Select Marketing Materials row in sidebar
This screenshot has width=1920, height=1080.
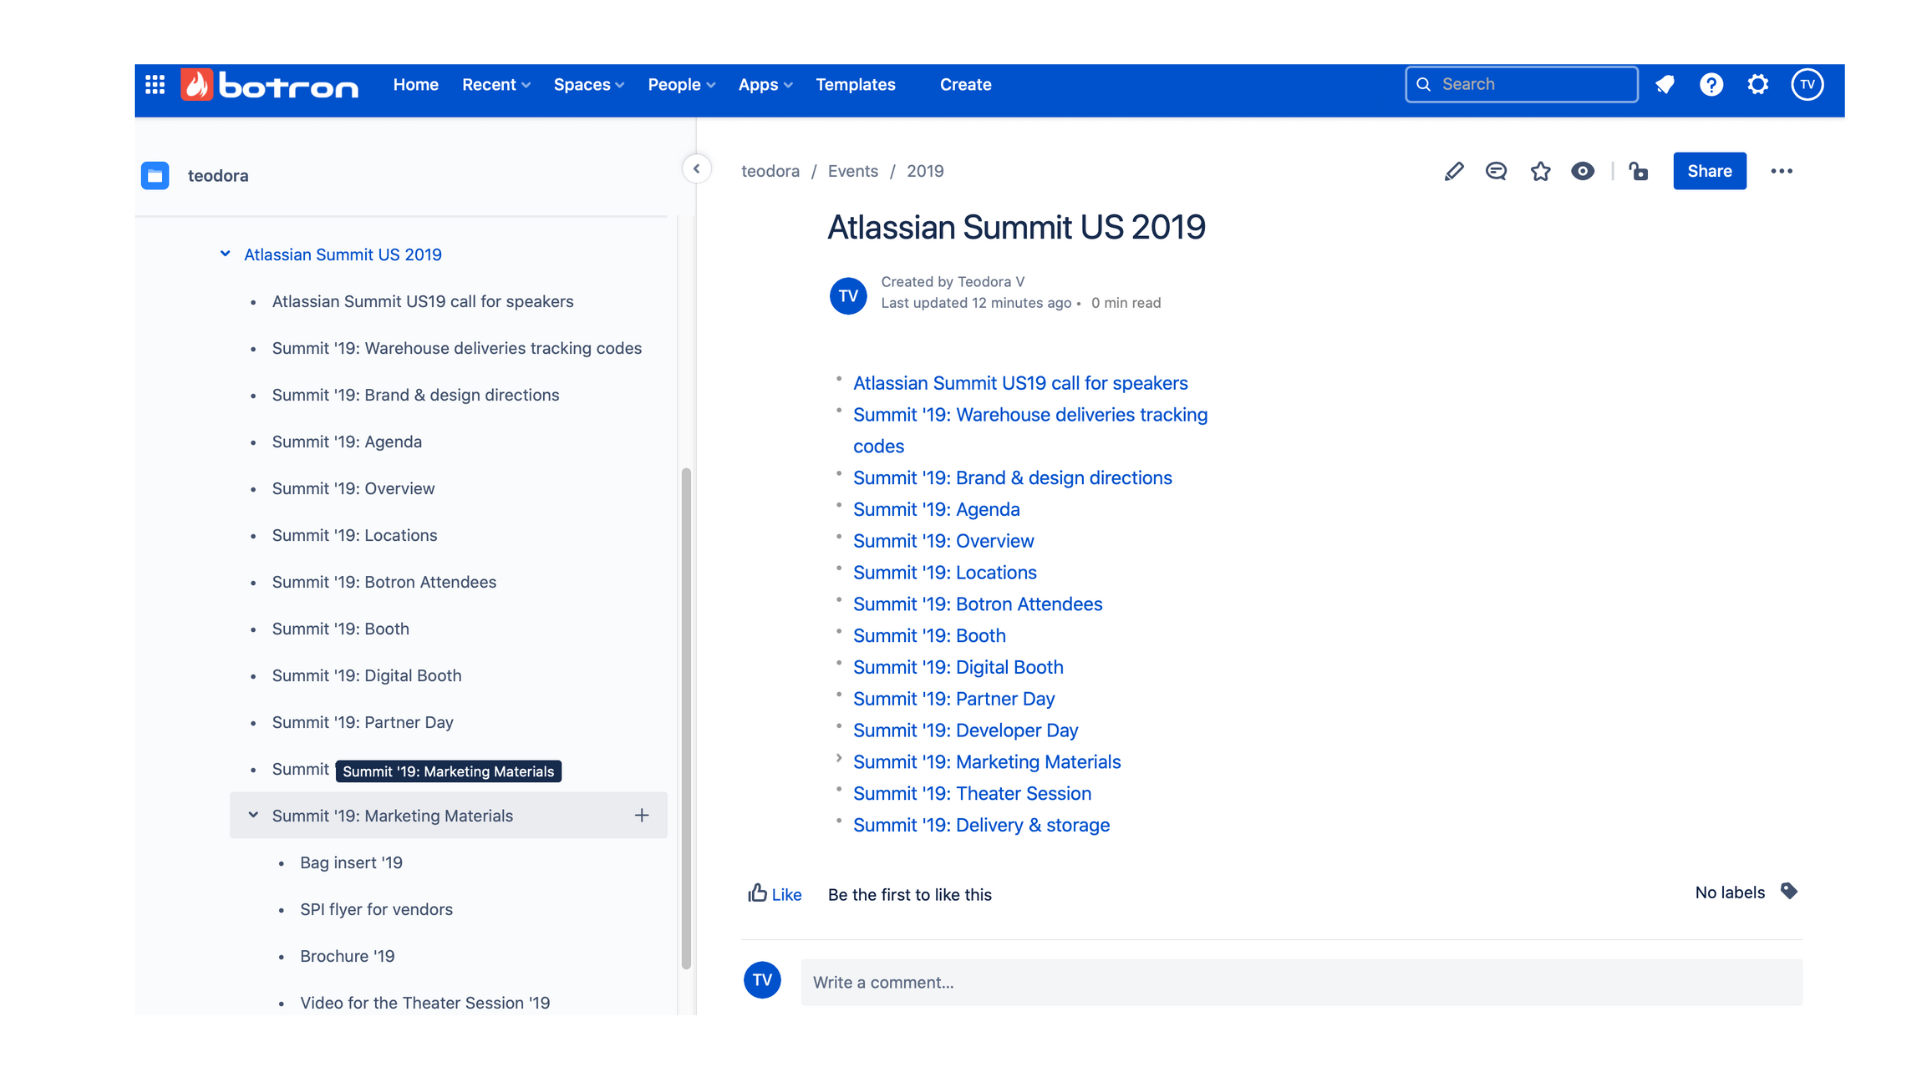(x=448, y=816)
